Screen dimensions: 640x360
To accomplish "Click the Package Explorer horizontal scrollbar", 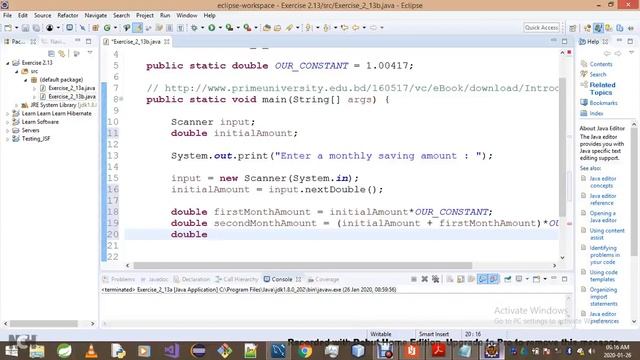I will coord(44,324).
